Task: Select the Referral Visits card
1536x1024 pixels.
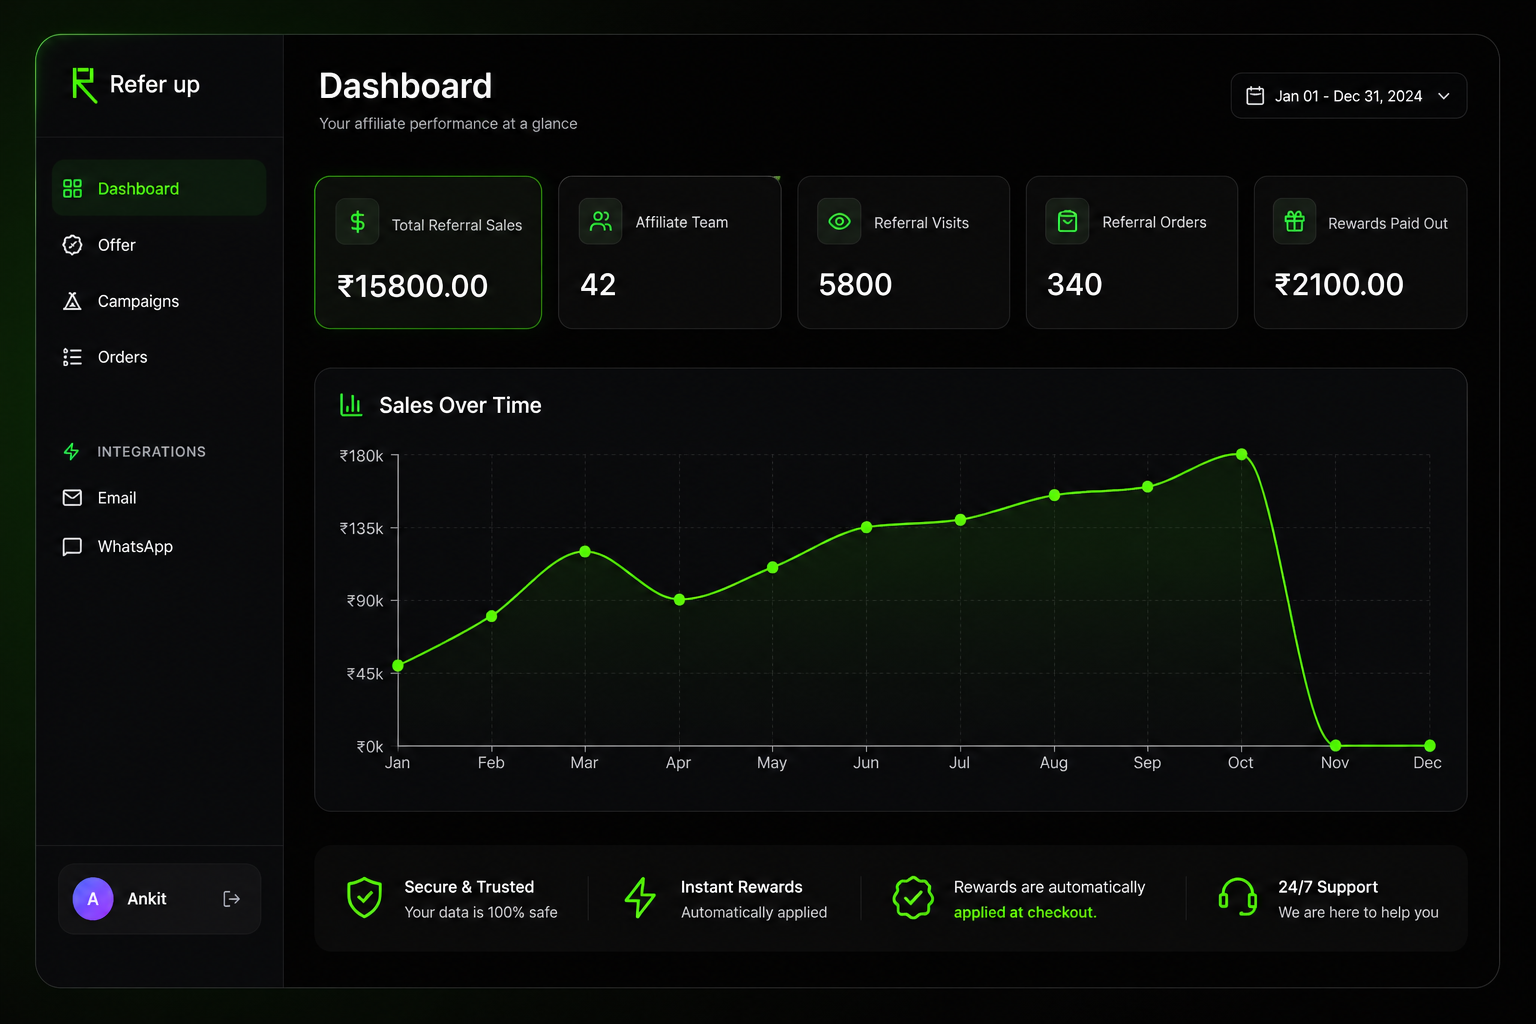Action: click(x=904, y=252)
